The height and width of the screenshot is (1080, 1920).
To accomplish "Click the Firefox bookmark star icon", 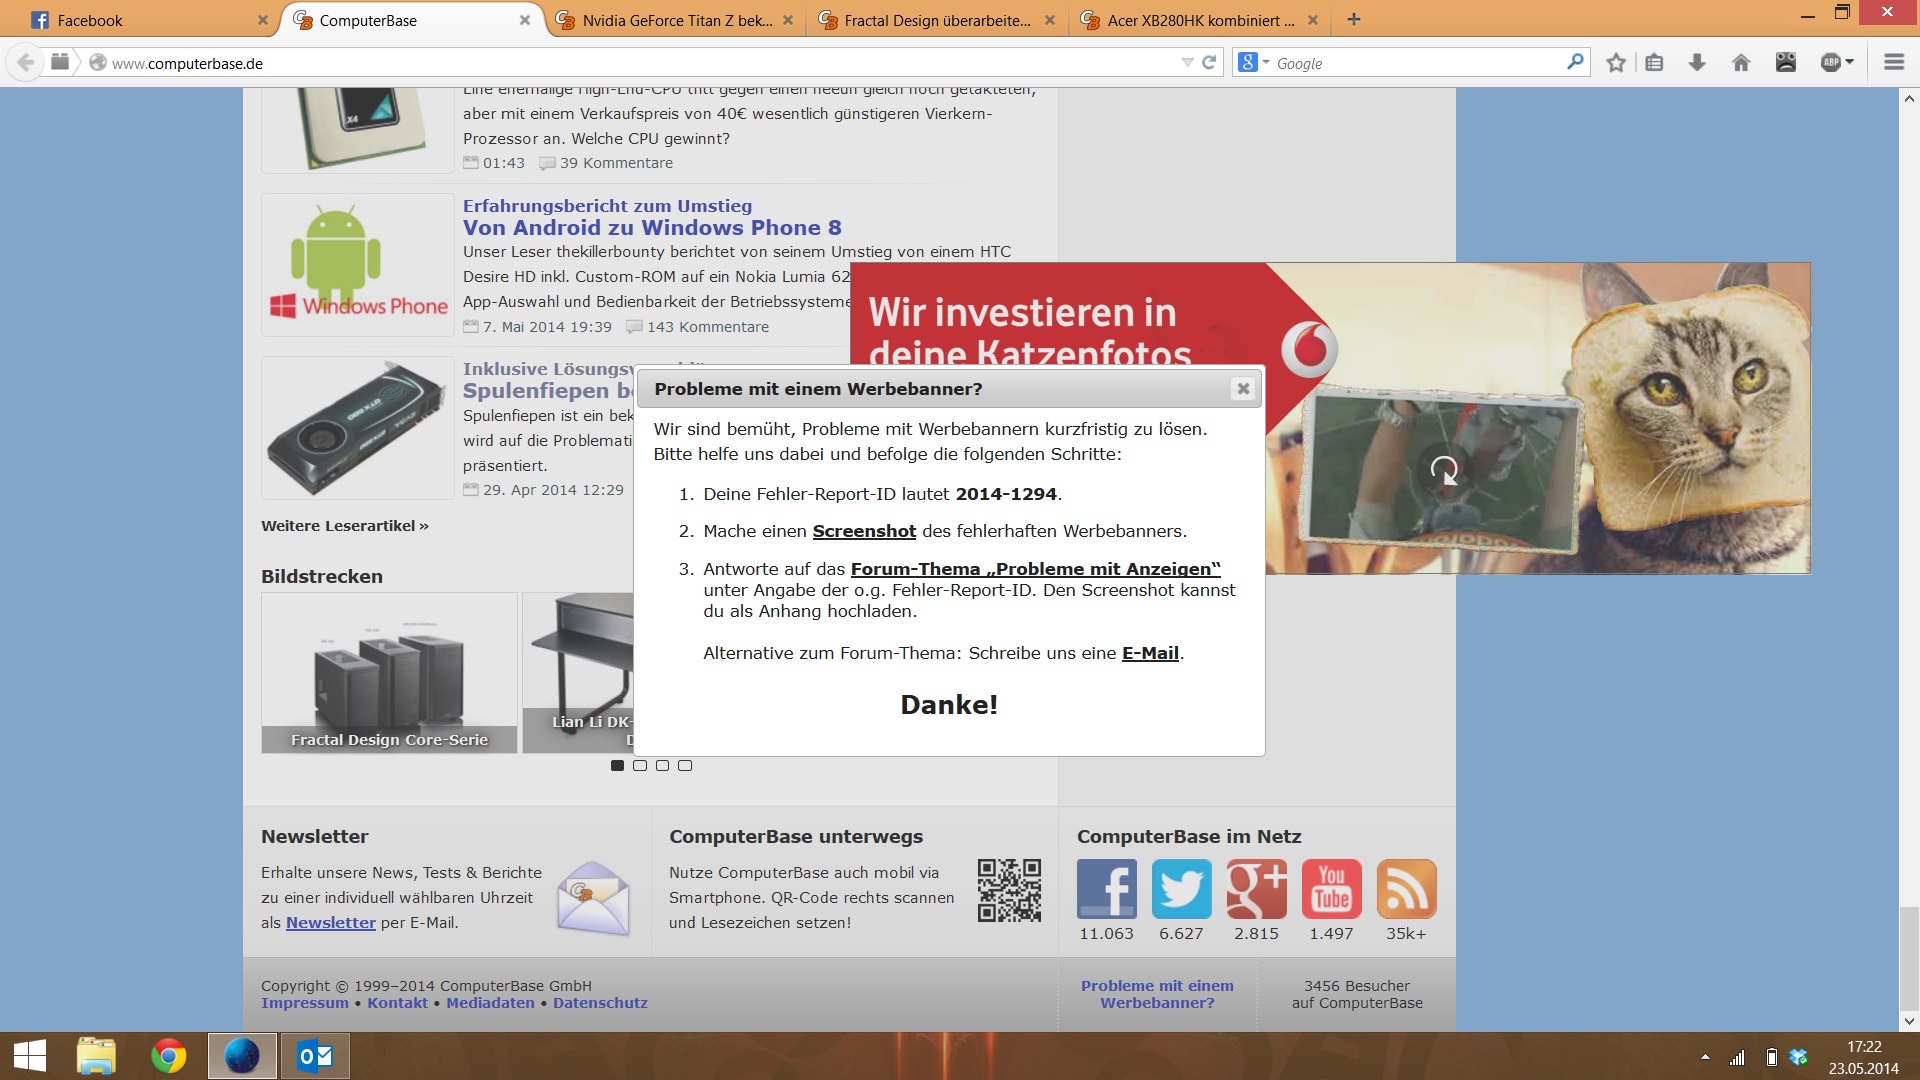I will 1615,63.
